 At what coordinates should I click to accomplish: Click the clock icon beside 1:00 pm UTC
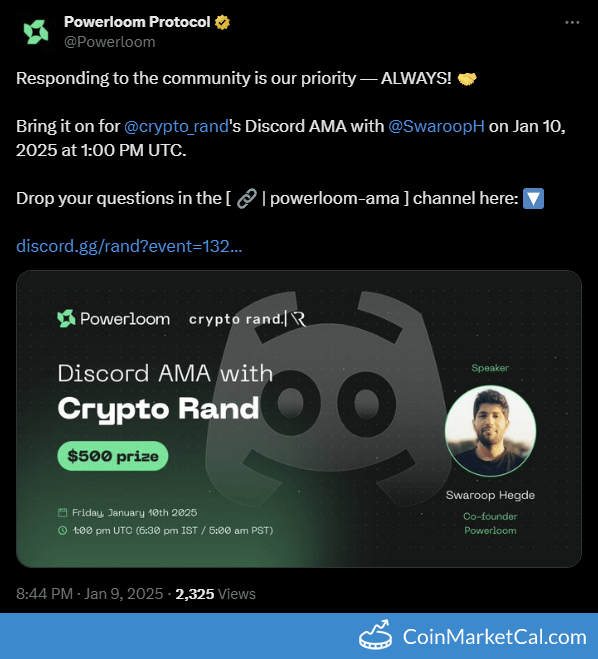click(62, 530)
